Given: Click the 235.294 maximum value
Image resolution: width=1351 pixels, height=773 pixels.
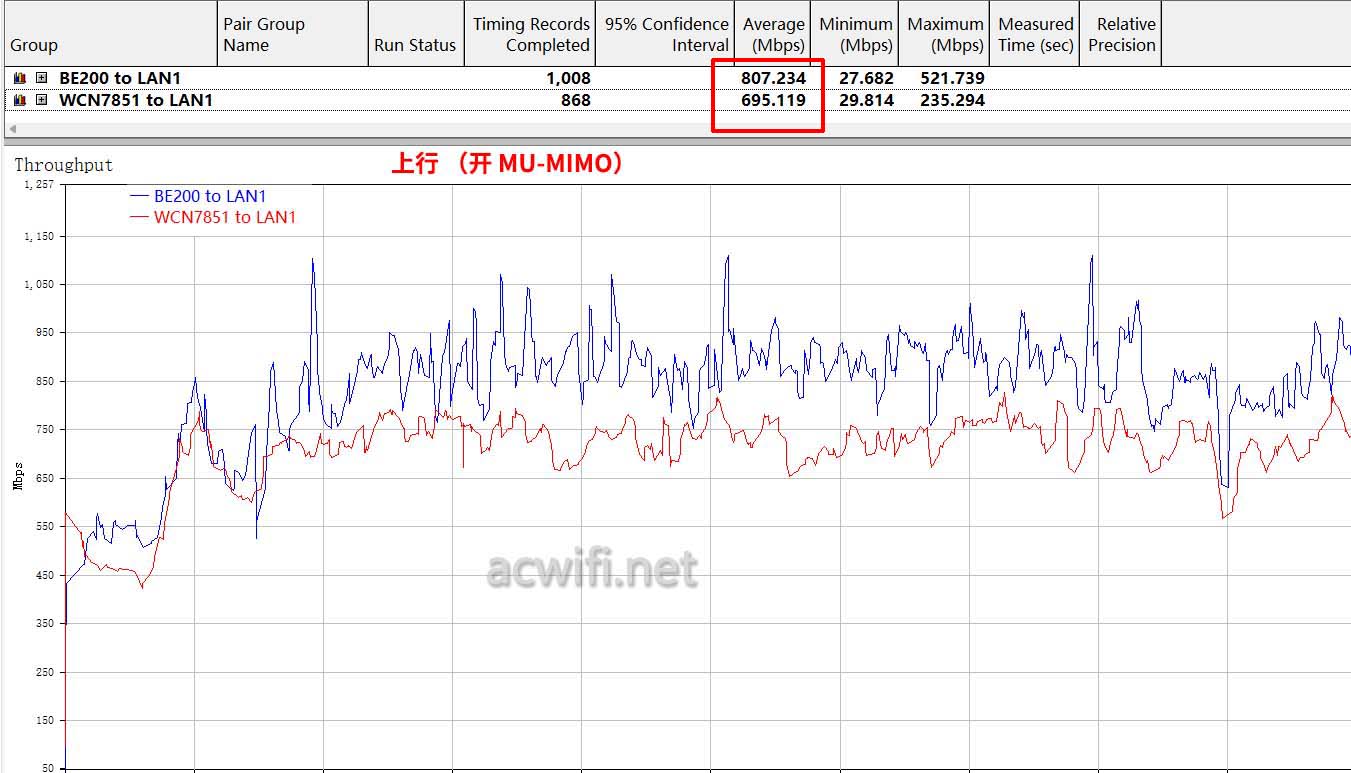Looking at the screenshot, I should click(x=953, y=100).
